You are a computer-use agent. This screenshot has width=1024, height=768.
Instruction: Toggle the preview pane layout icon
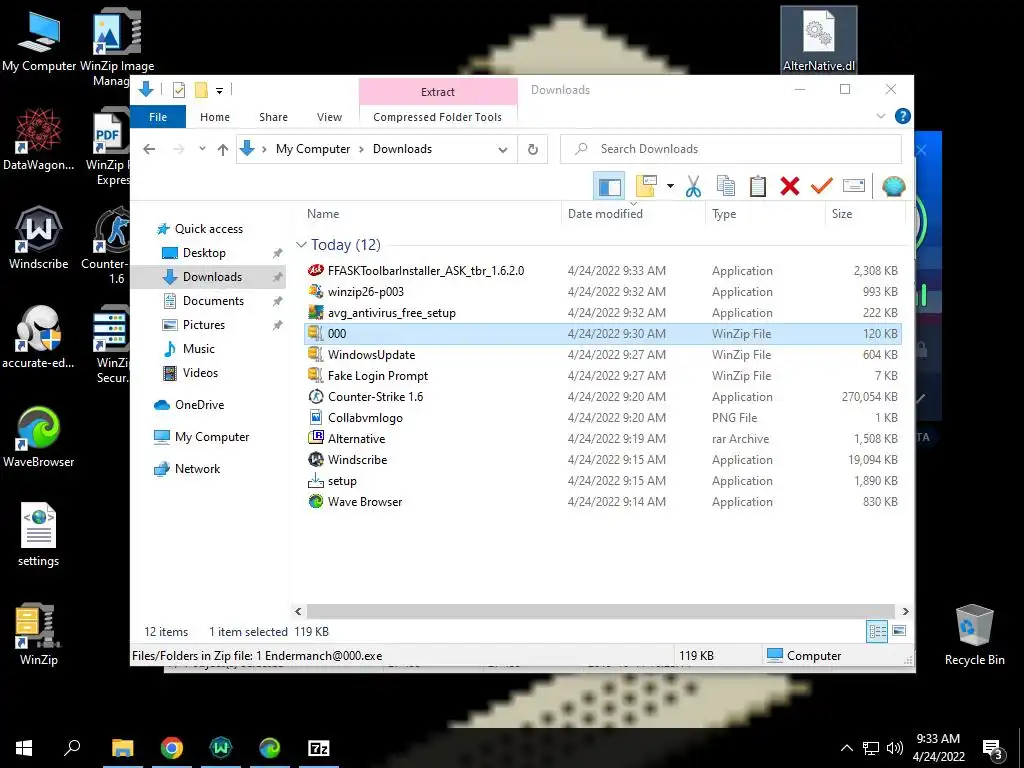coord(609,187)
